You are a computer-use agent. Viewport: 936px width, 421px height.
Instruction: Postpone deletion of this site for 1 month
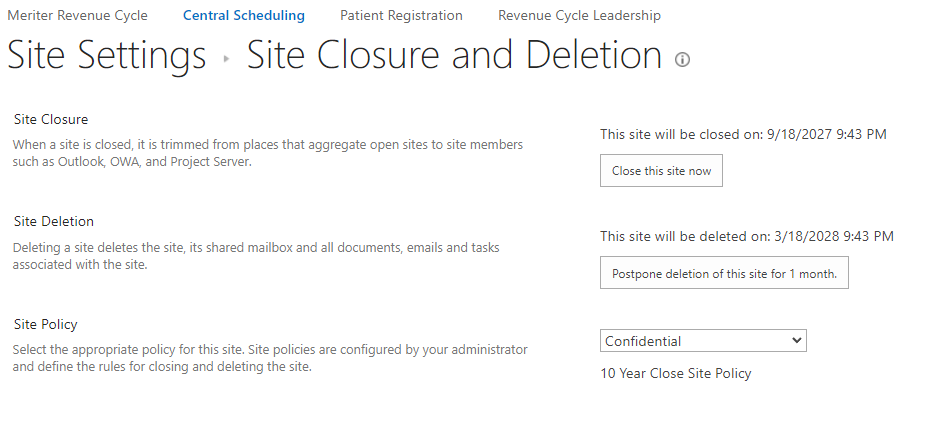(724, 273)
